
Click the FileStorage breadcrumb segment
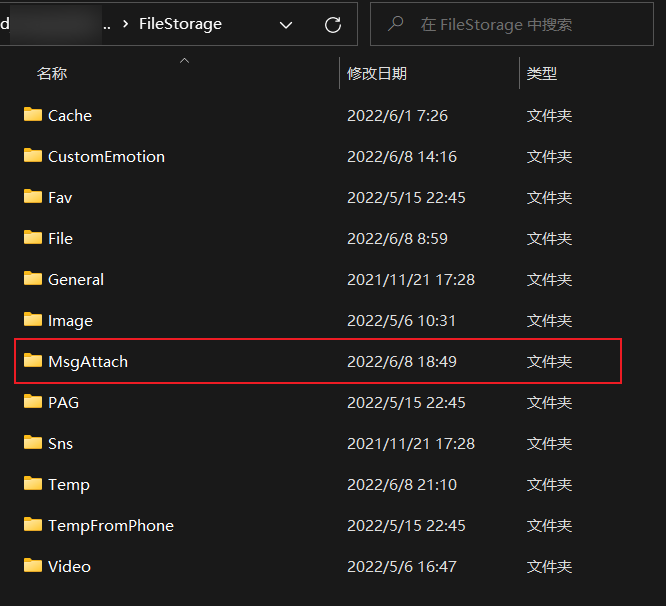click(180, 24)
